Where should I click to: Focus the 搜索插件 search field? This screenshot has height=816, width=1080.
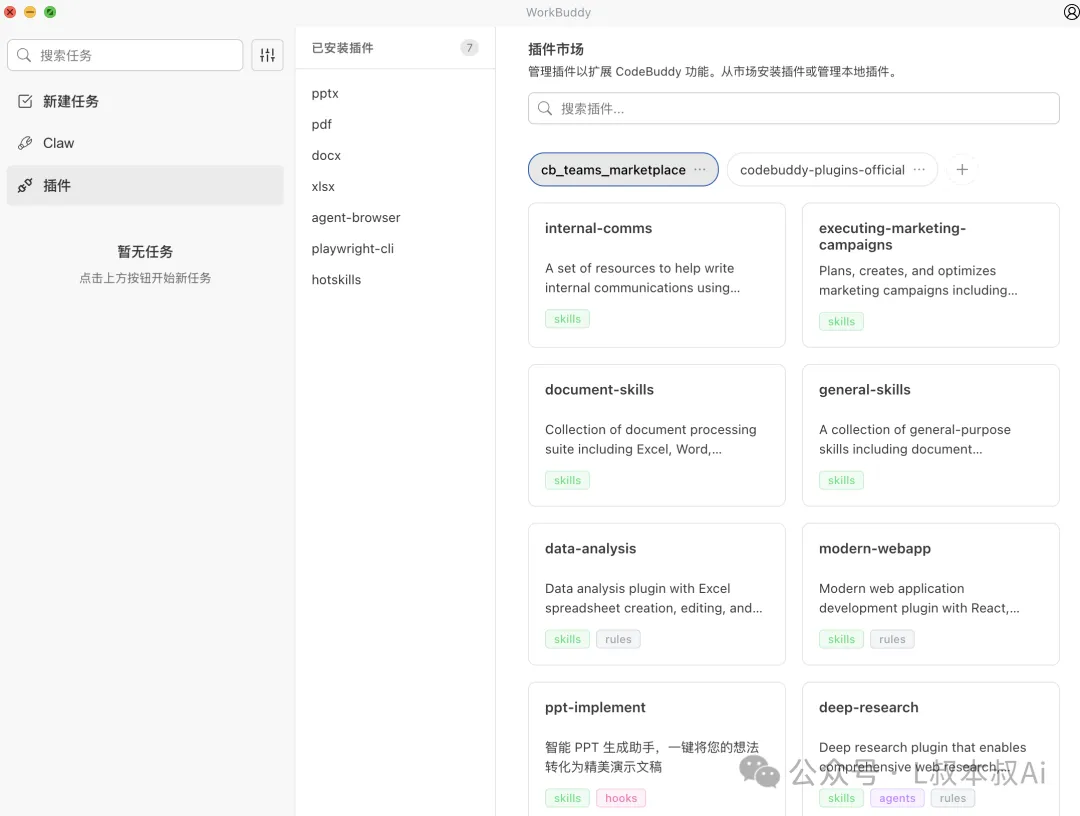[793, 108]
